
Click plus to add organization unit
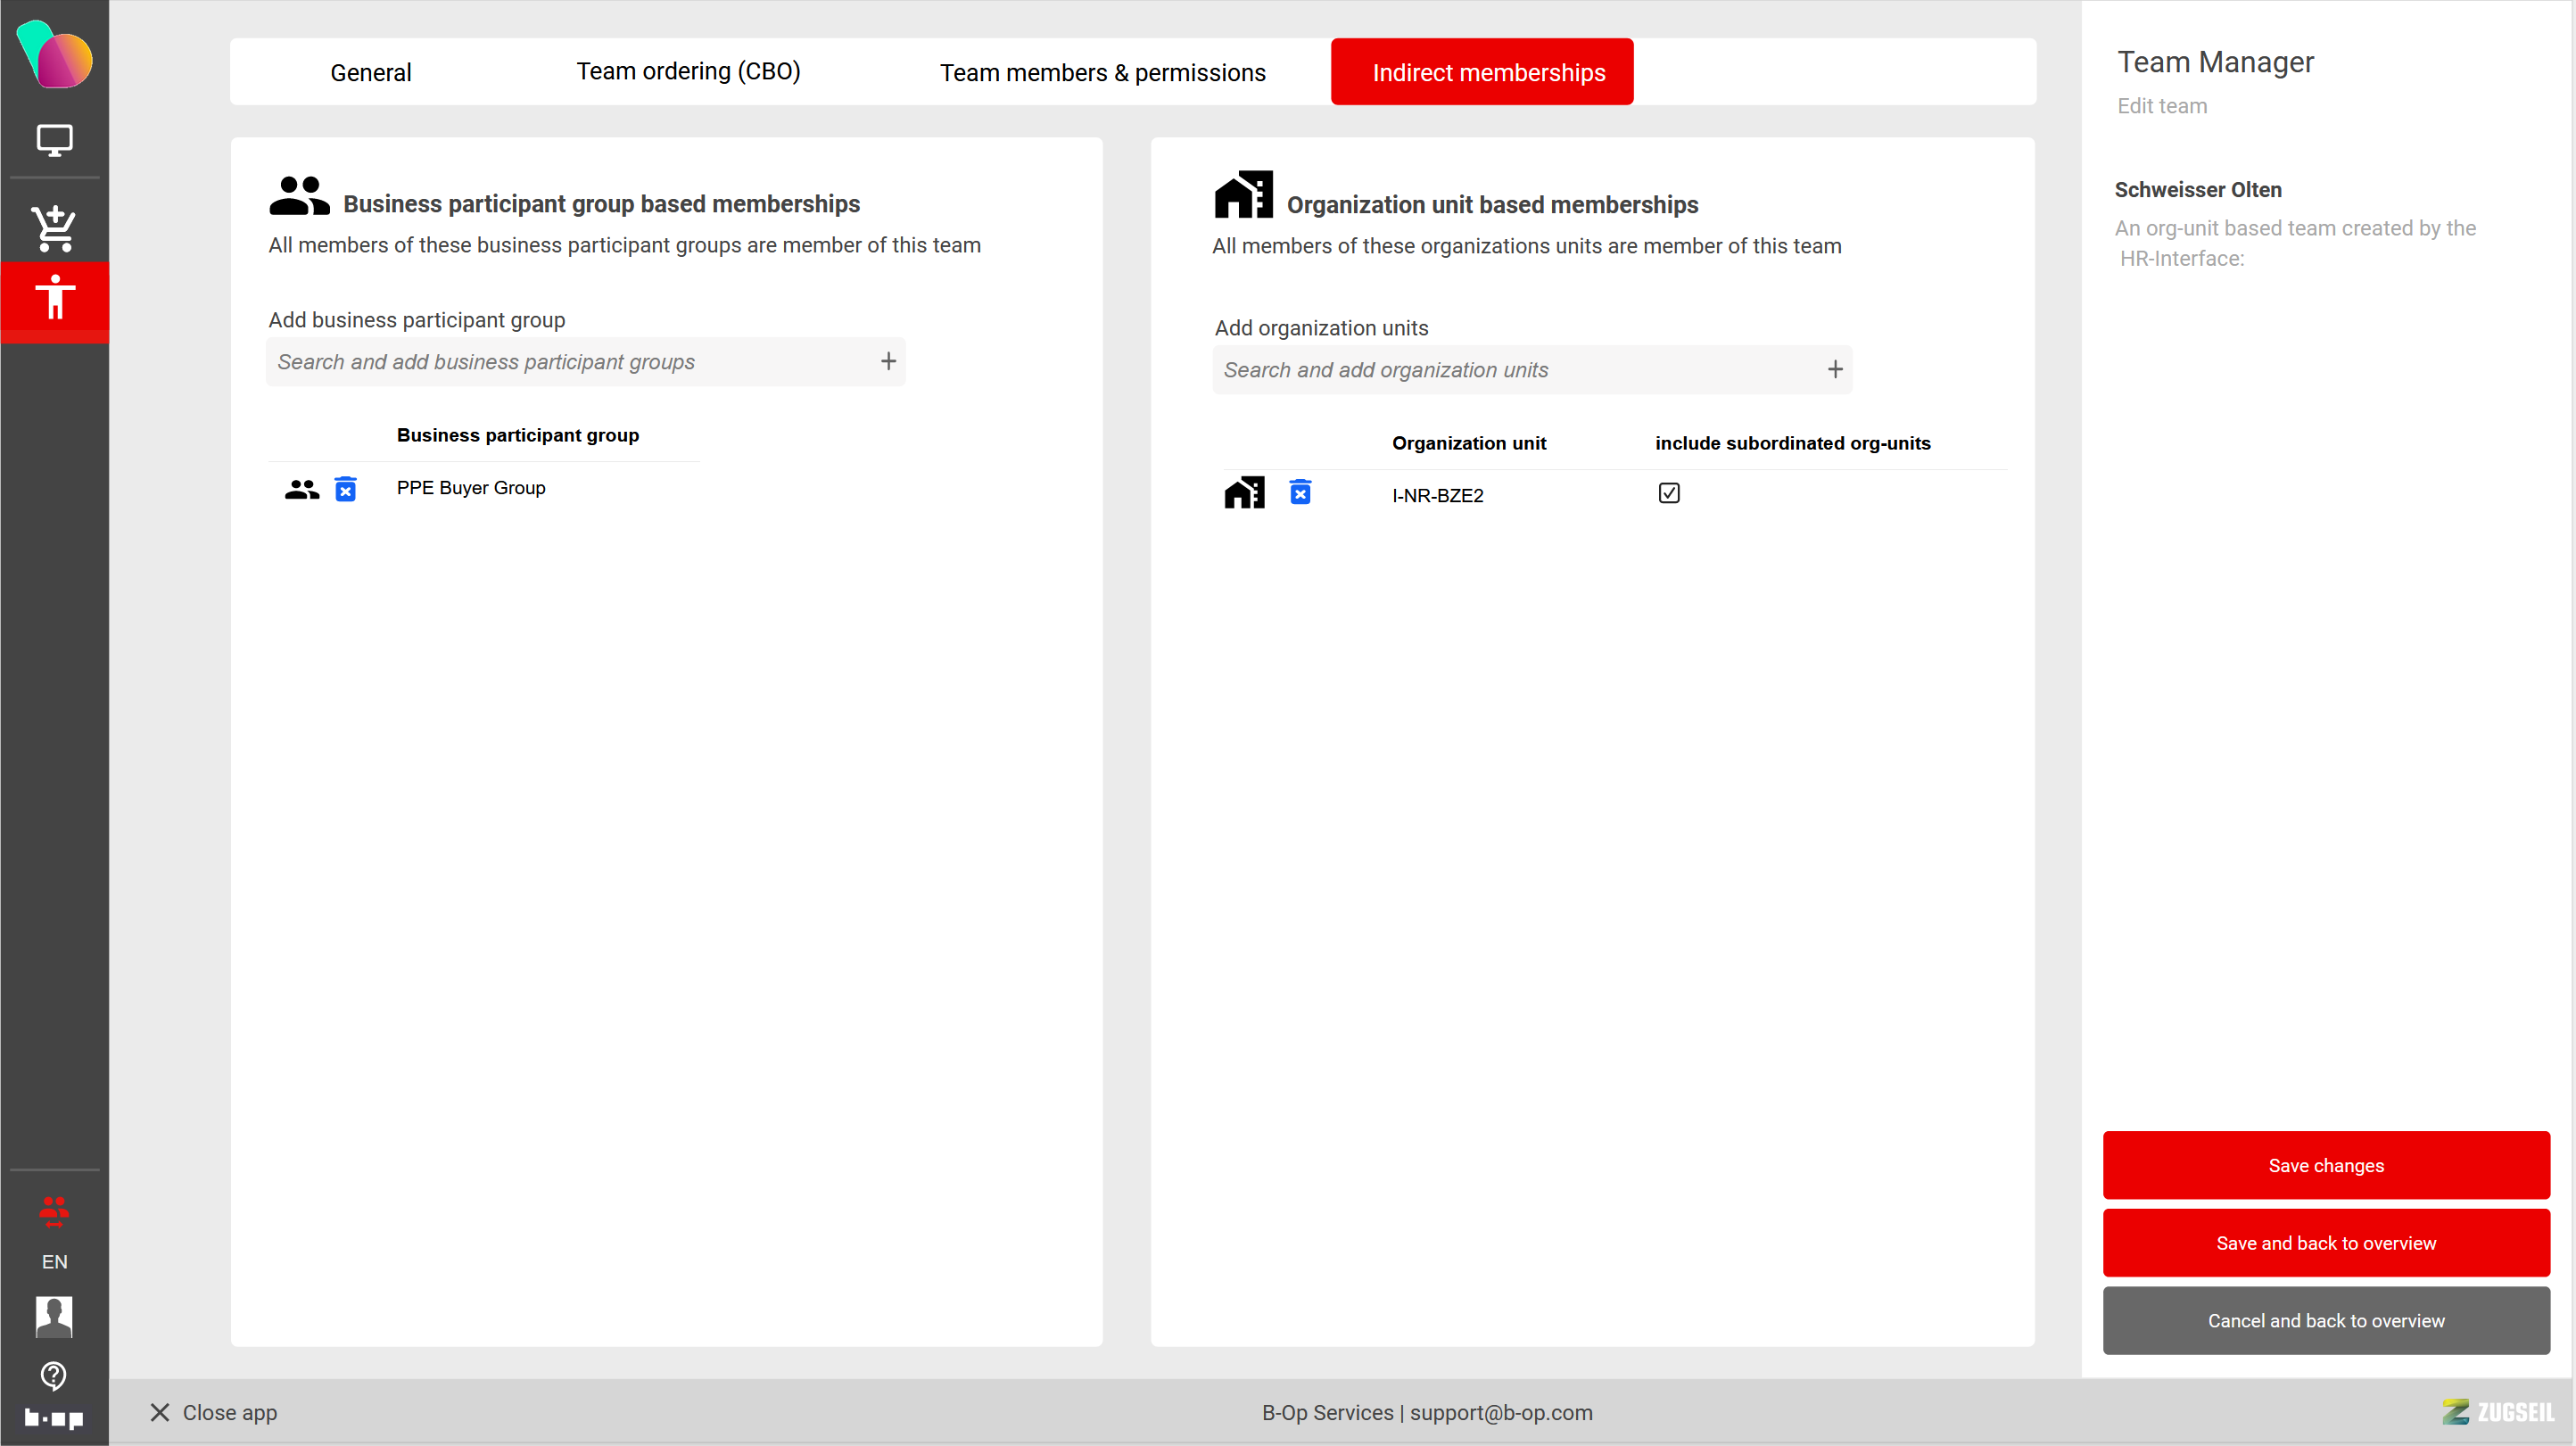coord(1834,369)
